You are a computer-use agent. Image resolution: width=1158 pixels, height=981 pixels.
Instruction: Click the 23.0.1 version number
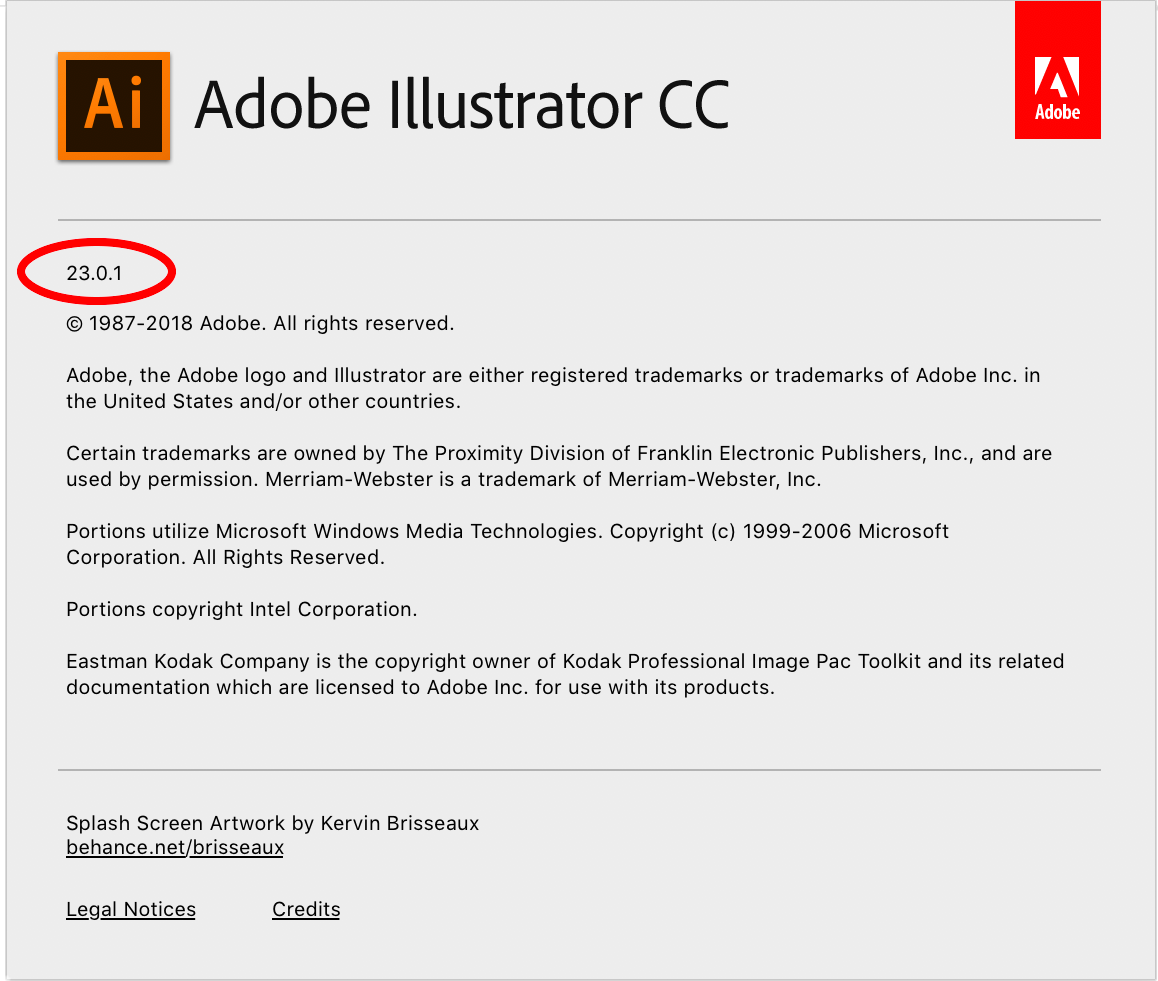94,272
